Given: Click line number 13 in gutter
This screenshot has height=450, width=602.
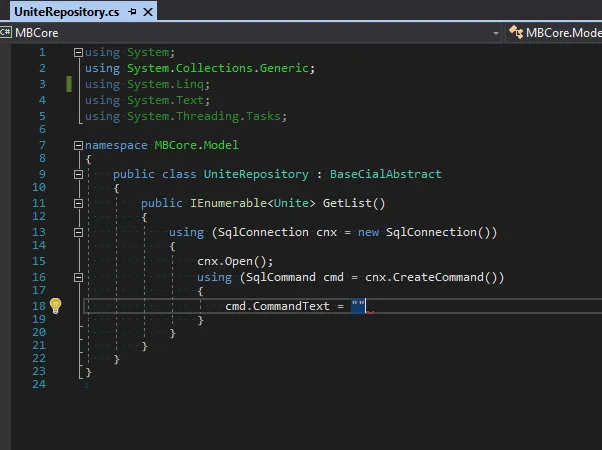Looking at the screenshot, I should 39,232.
